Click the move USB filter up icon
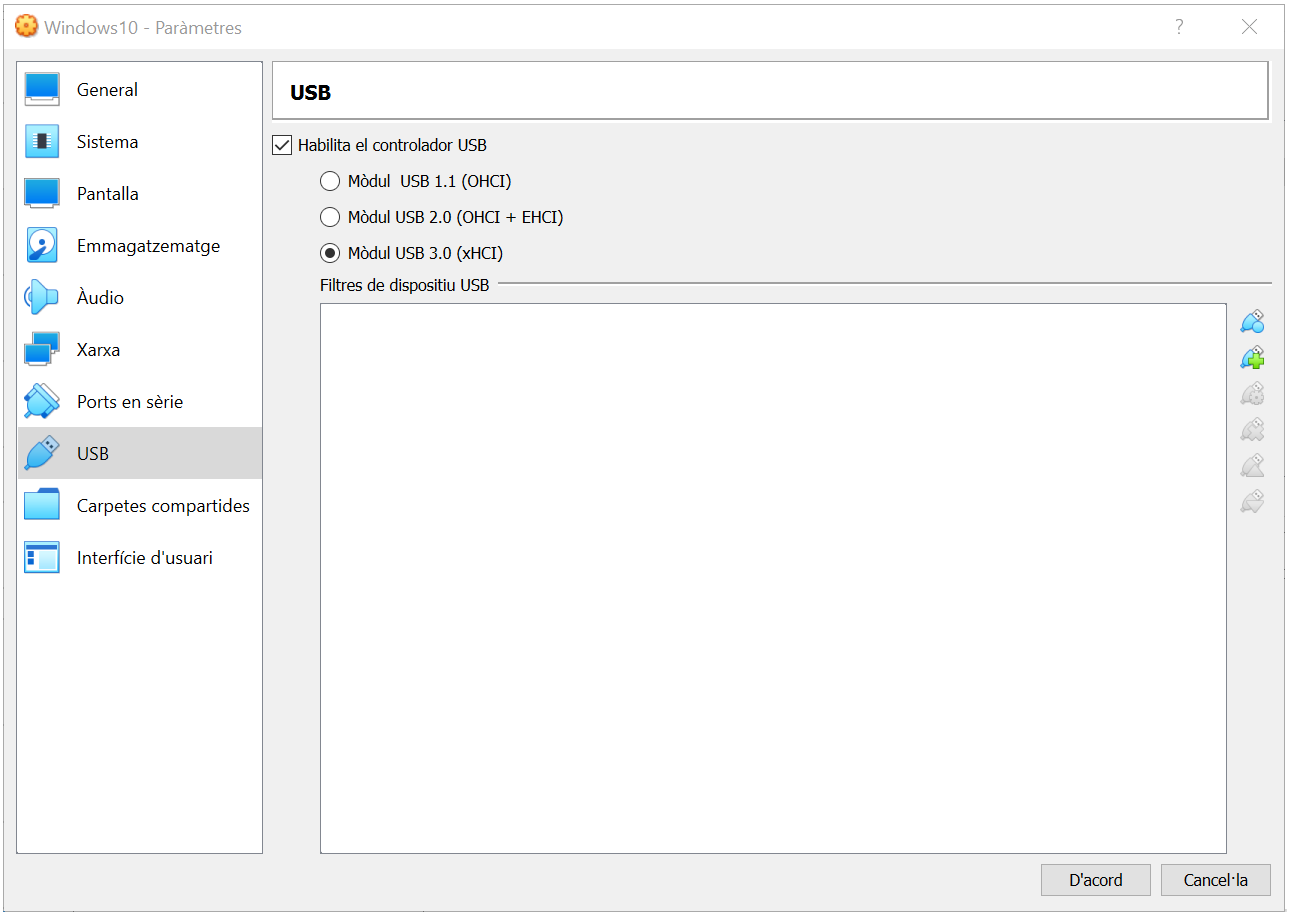Viewport: 1289px width, 916px height. pyautogui.click(x=1252, y=466)
